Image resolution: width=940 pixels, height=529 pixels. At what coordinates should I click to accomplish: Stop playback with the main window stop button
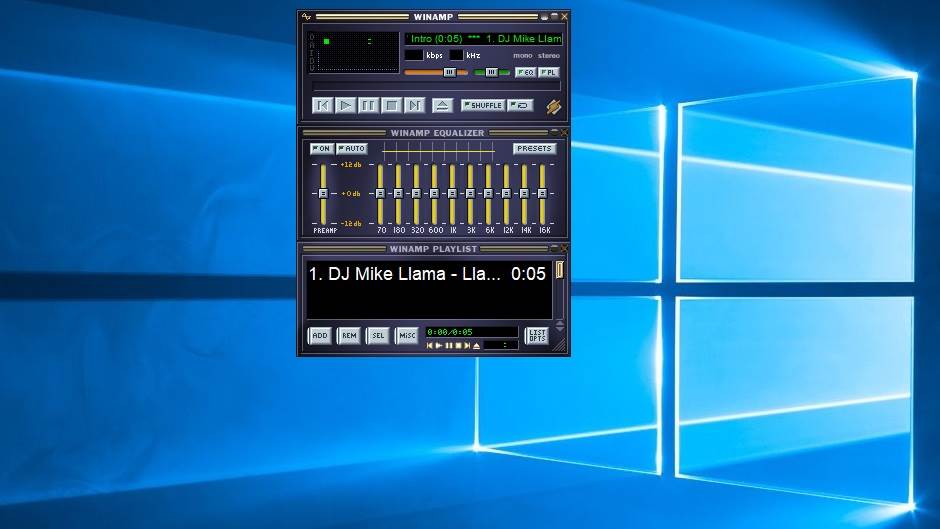(x=391, y=105)
